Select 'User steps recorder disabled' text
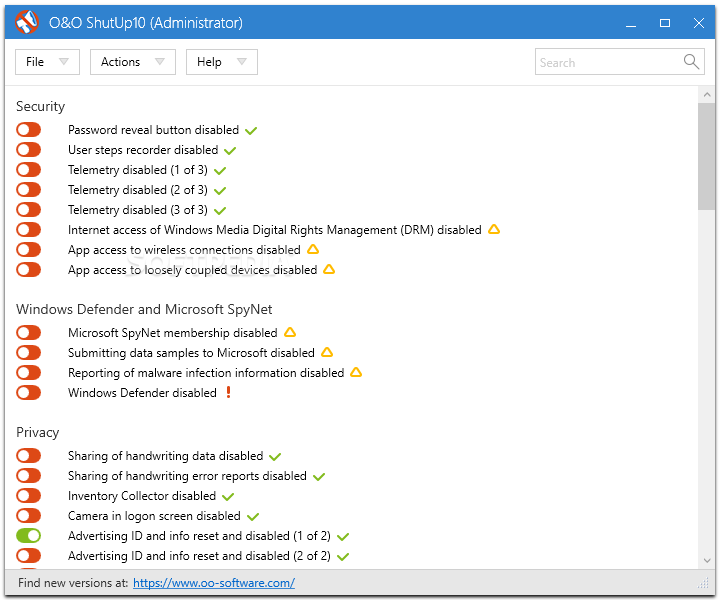The width and height of the screenshot is (720, 600). click(143, 150)
